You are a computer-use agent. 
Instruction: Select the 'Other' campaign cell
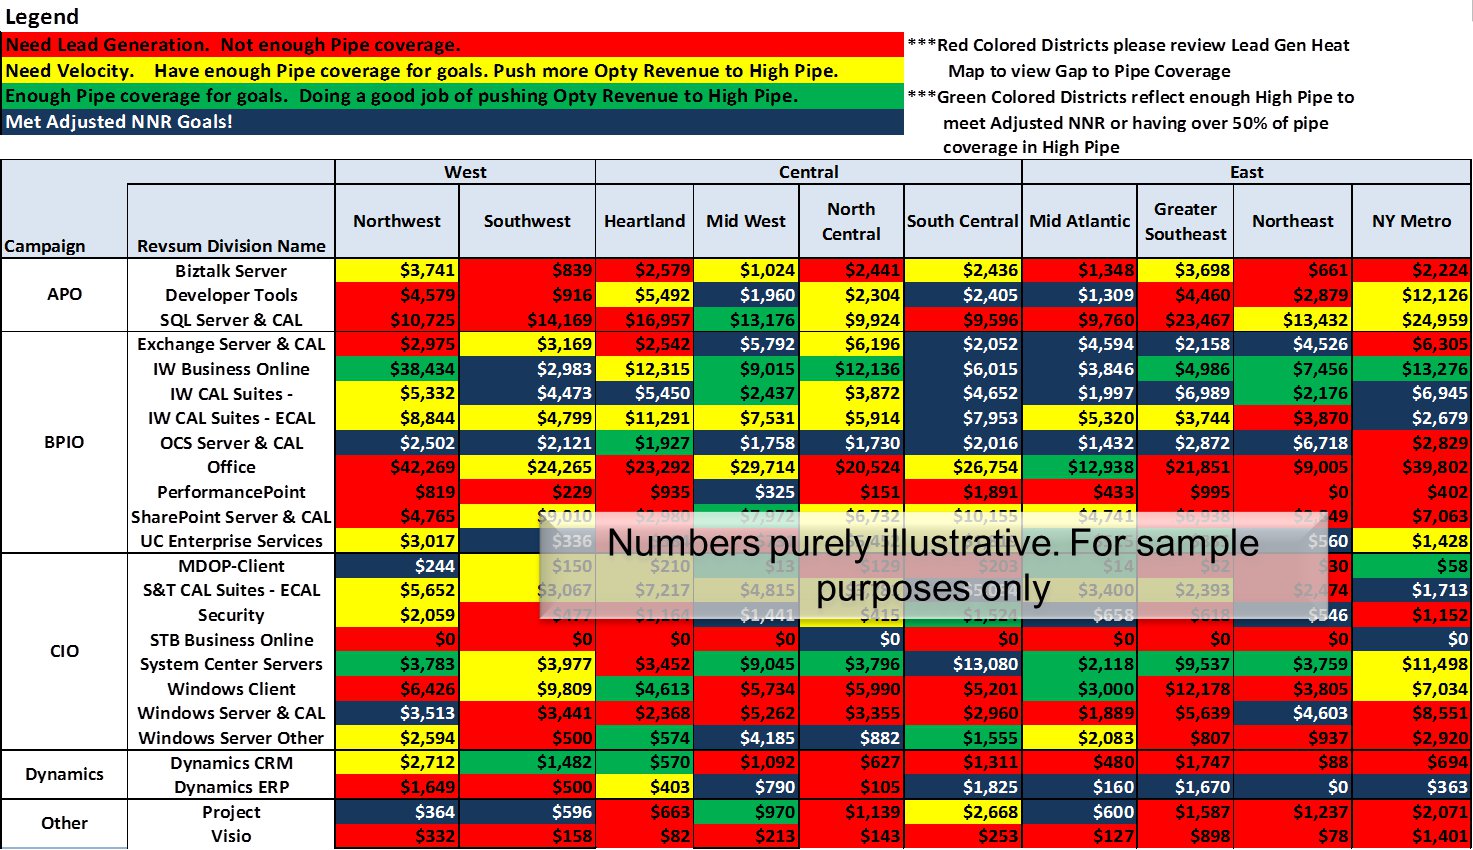[64, 823]
